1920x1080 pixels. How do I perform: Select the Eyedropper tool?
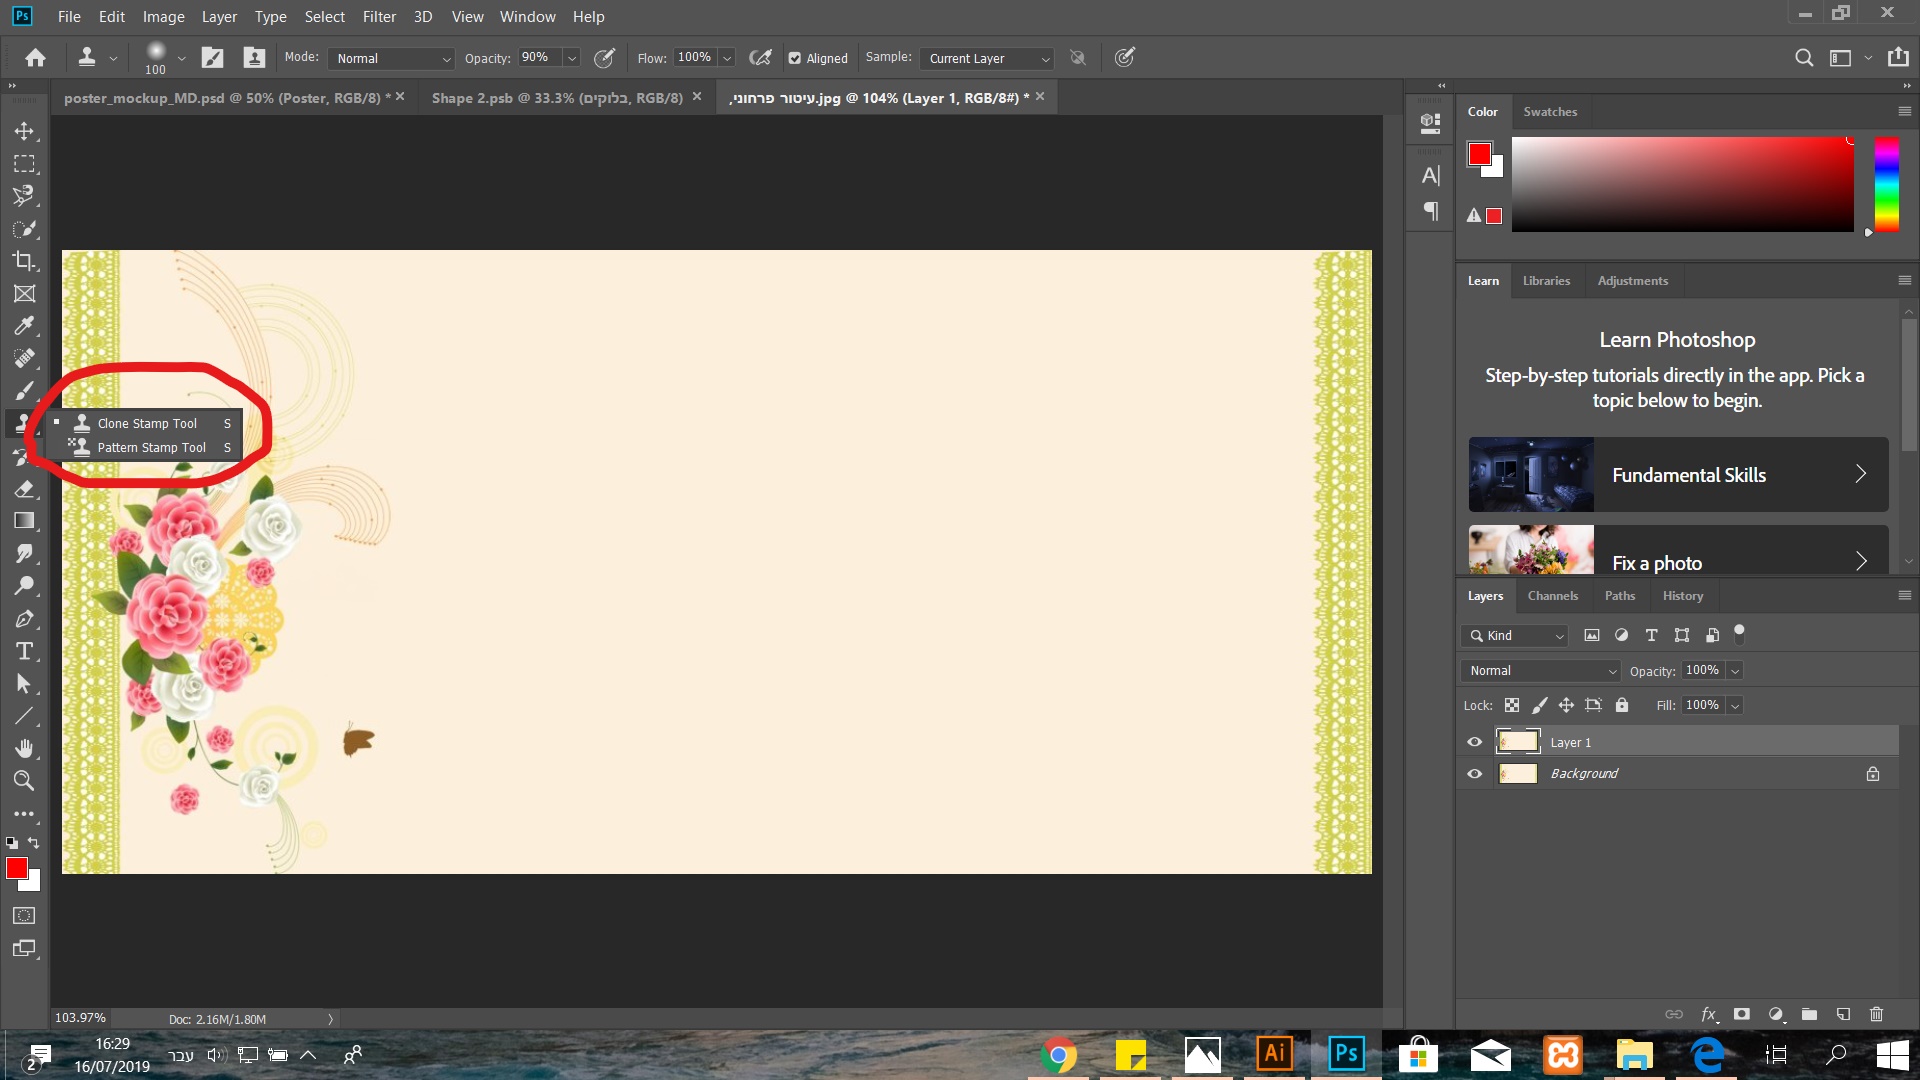click(x=24, y=326)
